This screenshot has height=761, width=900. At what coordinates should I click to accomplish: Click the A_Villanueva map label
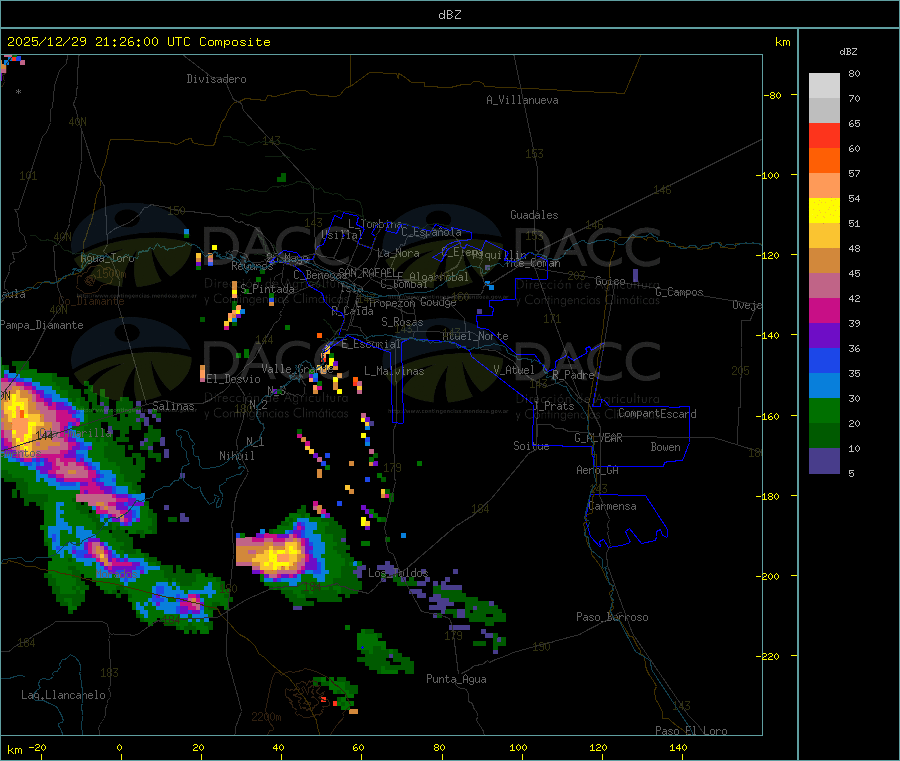(x=522, y=100)
